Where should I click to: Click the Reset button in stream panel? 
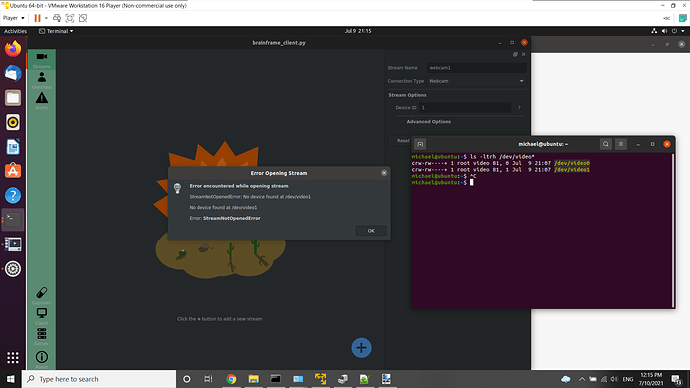401,141
